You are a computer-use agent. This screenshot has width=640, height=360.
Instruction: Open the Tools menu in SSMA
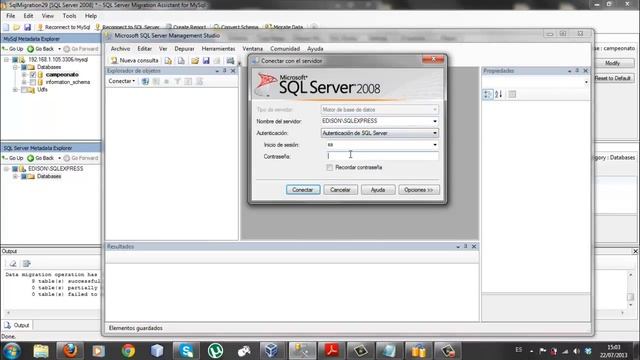click(x=69, y=16)
